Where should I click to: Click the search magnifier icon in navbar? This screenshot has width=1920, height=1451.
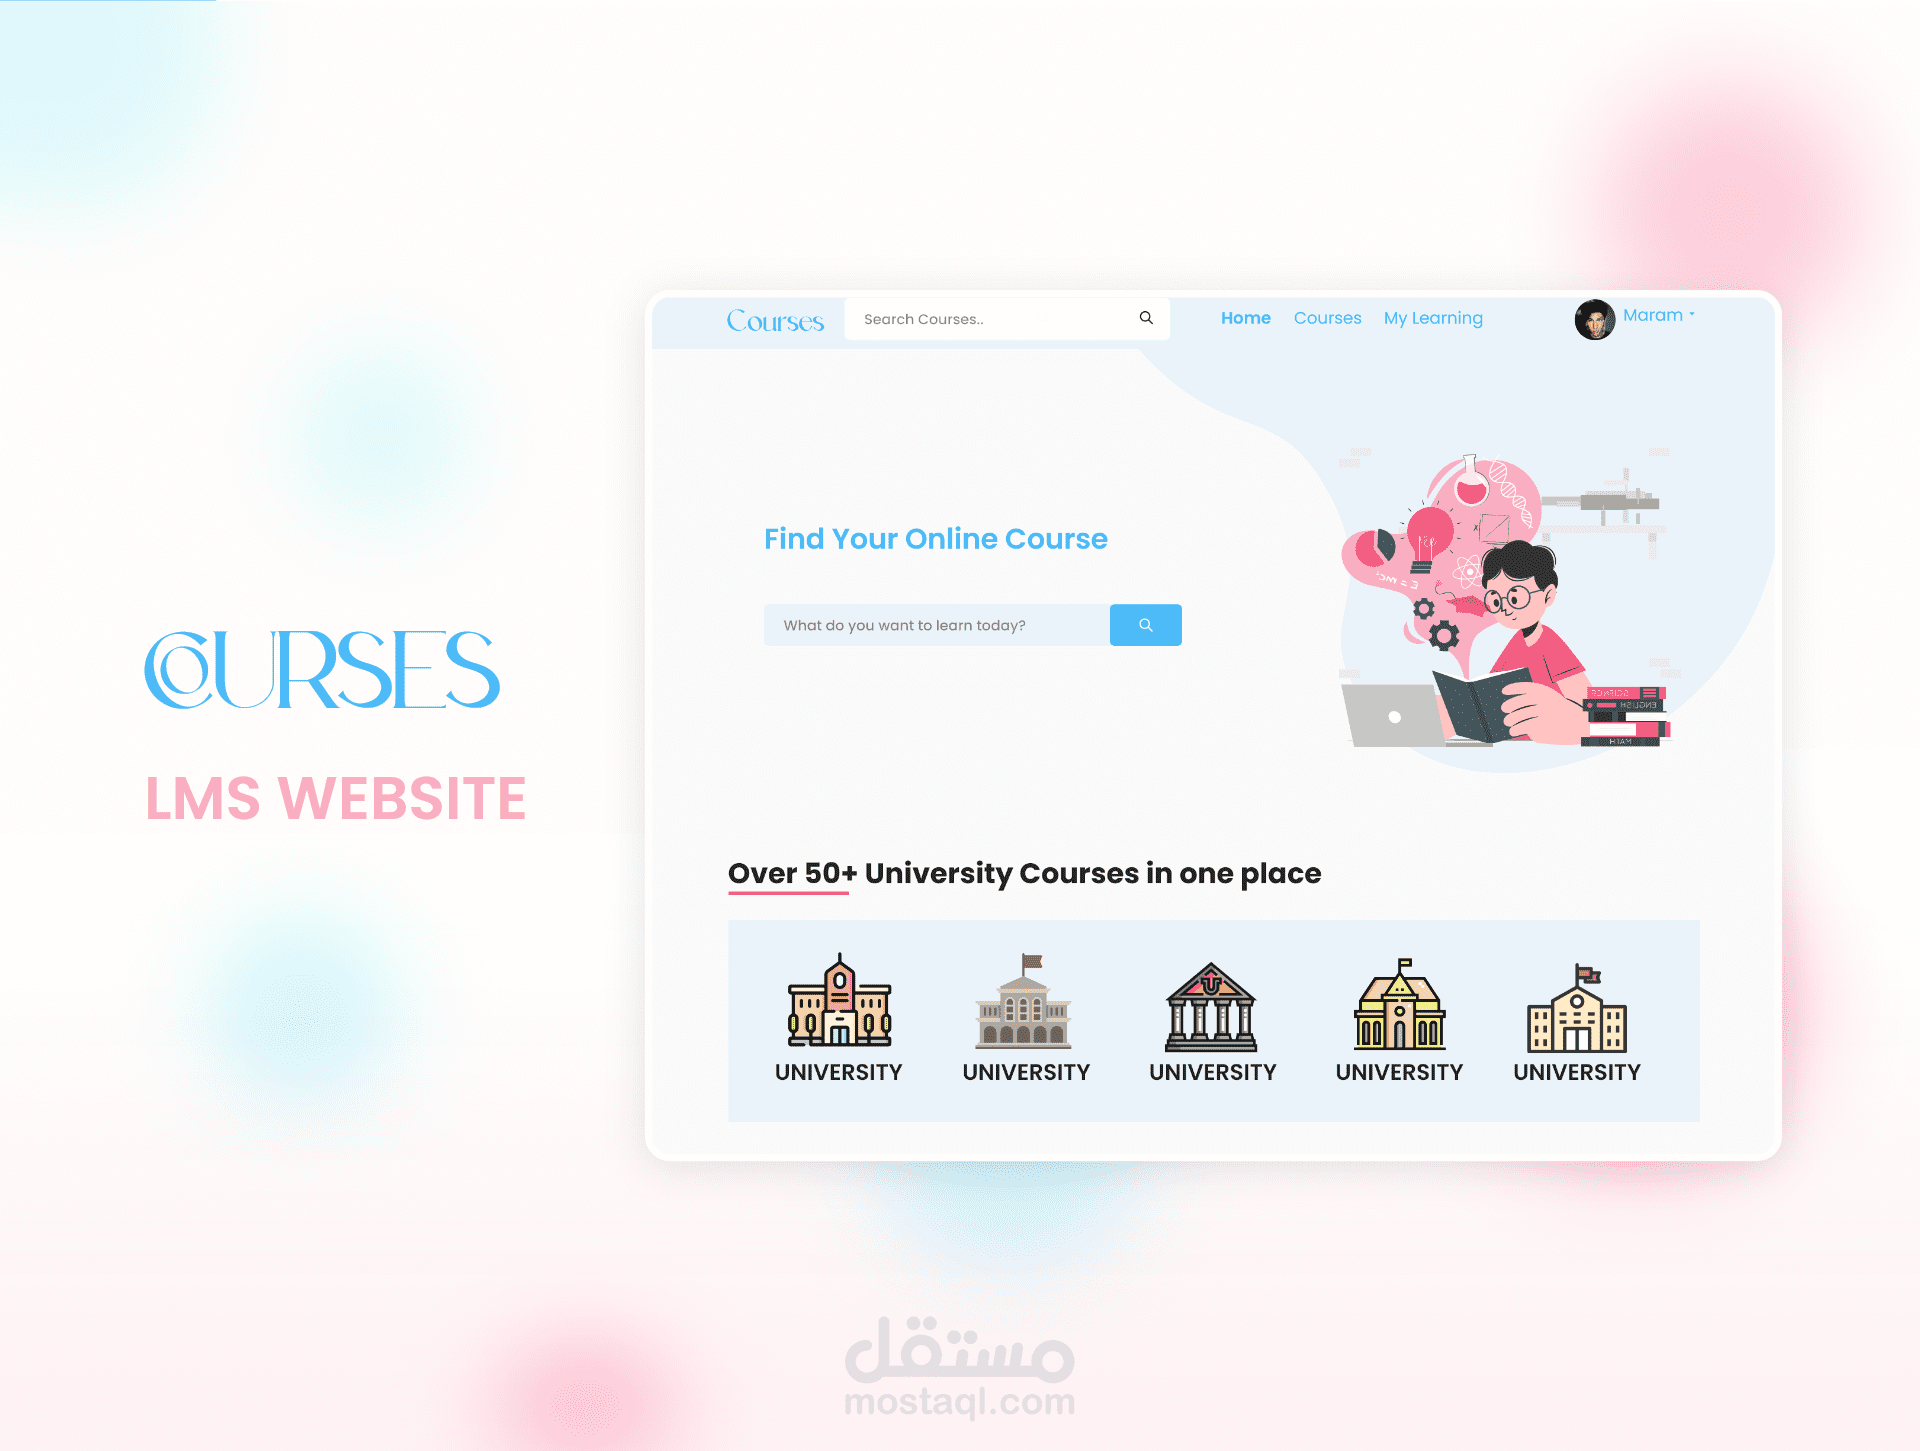(1149, 317)
